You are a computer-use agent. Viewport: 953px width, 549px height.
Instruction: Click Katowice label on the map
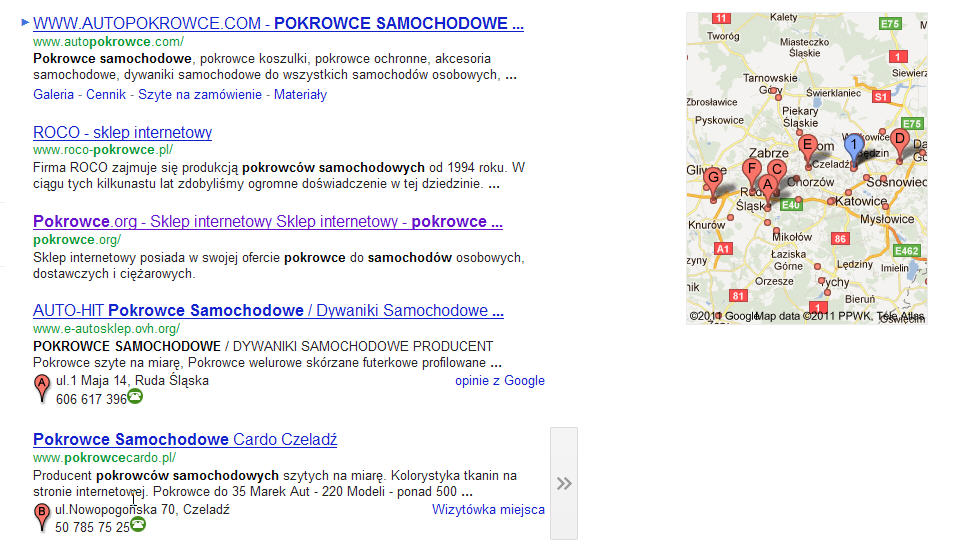pyautogui.click(x=861, y=201)
